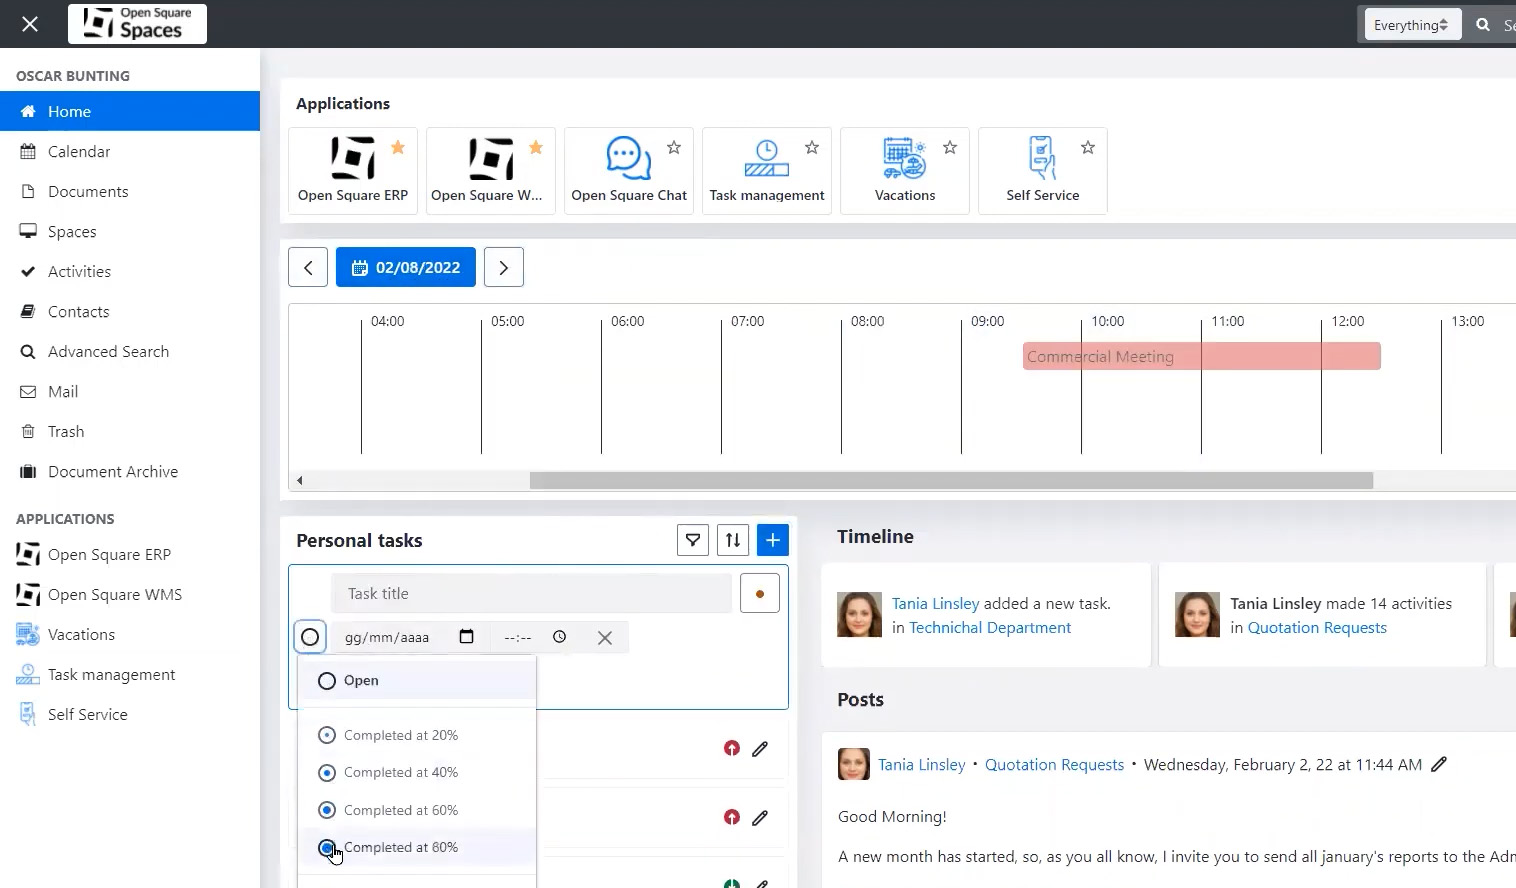Open the Open Square W... application tile
1516x888 pixels.
[x=491, y=171]
